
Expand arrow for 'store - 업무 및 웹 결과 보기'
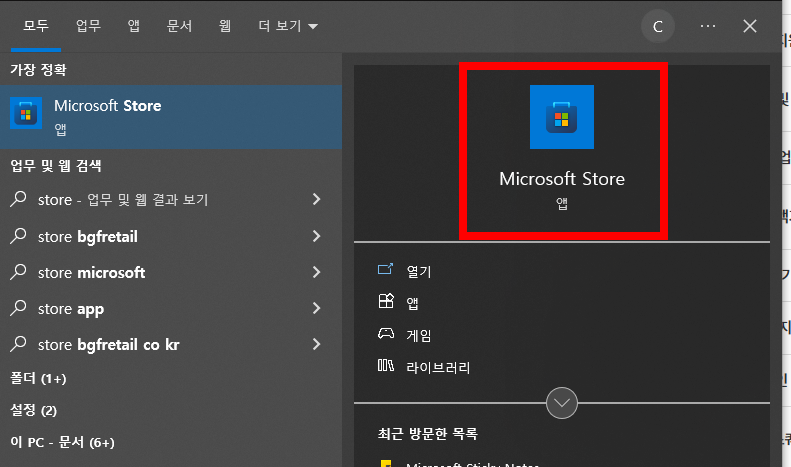pyautogui.click(x=316, y=199)
